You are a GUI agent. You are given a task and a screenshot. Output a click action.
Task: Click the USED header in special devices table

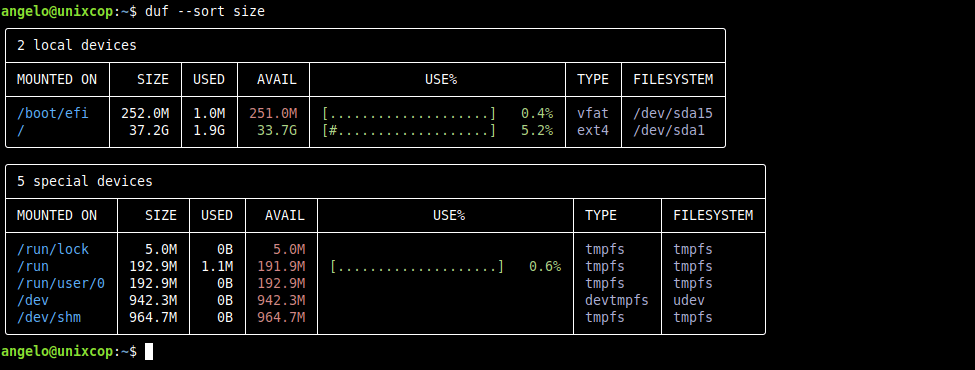217,215
